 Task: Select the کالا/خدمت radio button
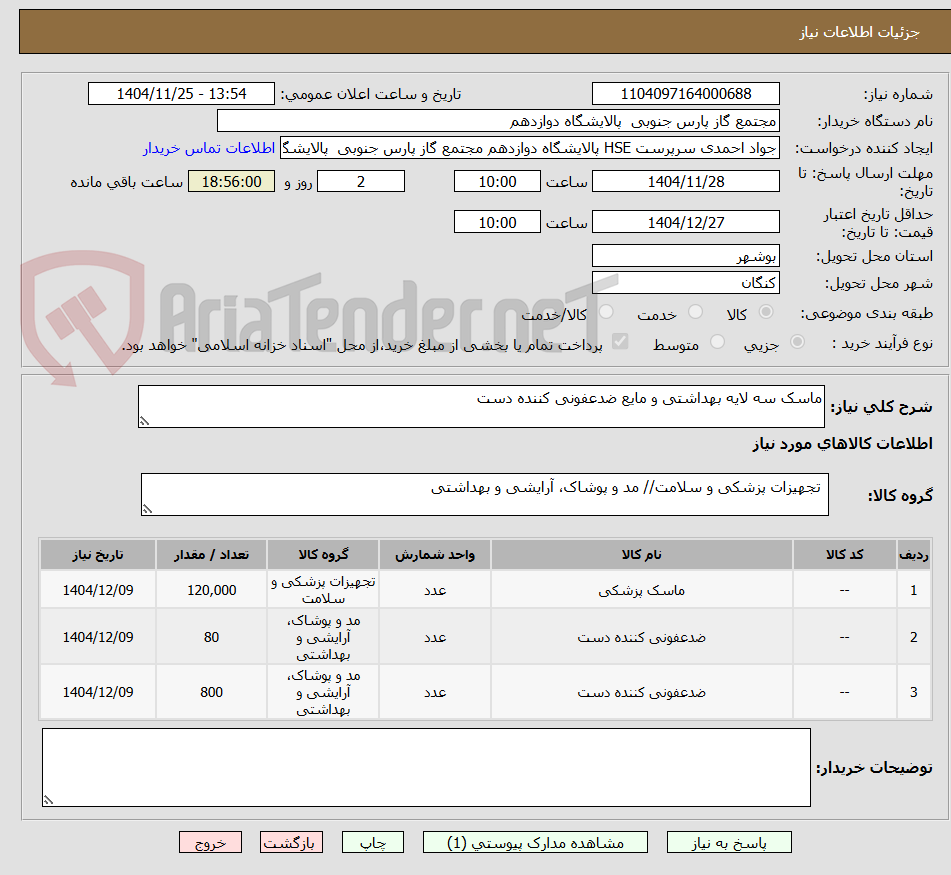tap(606, 312)
